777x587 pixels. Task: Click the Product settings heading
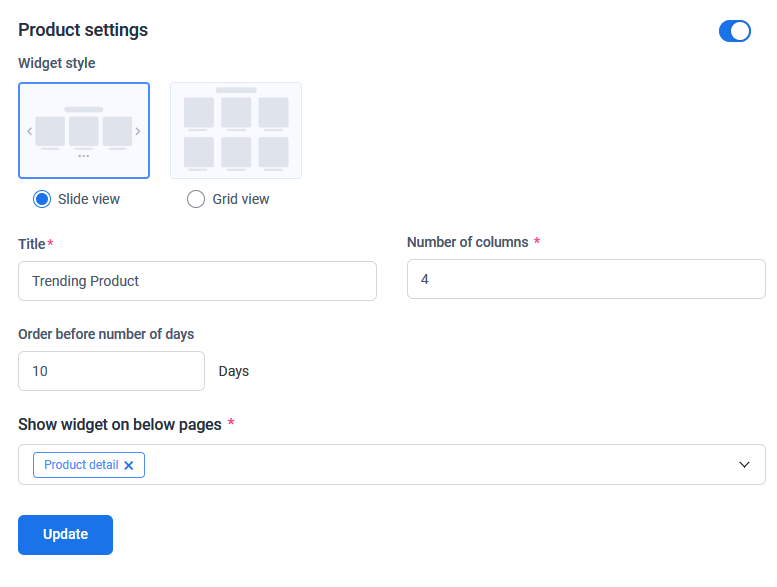[x=83, y=30]
